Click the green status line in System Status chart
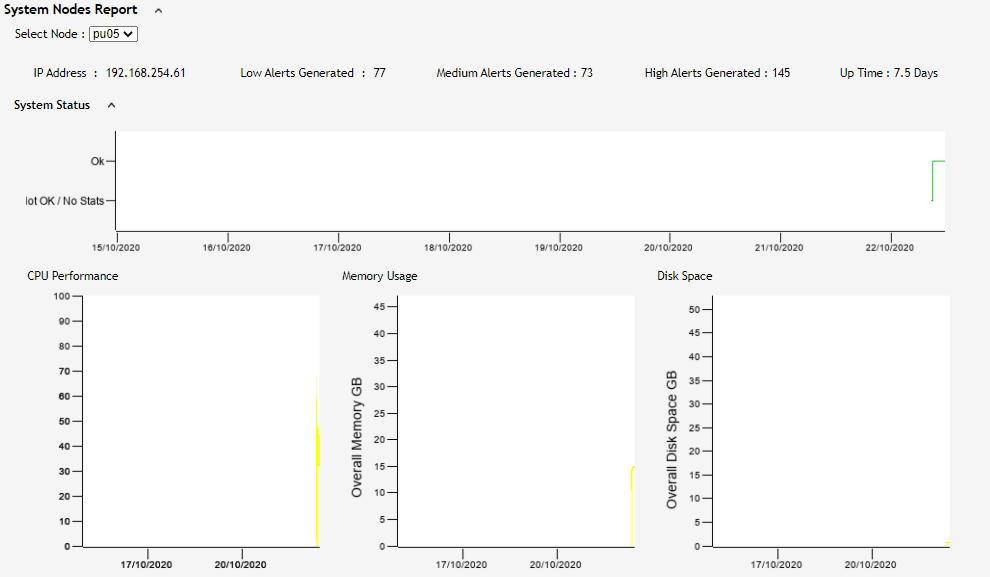990x577 pixels. 938,161
